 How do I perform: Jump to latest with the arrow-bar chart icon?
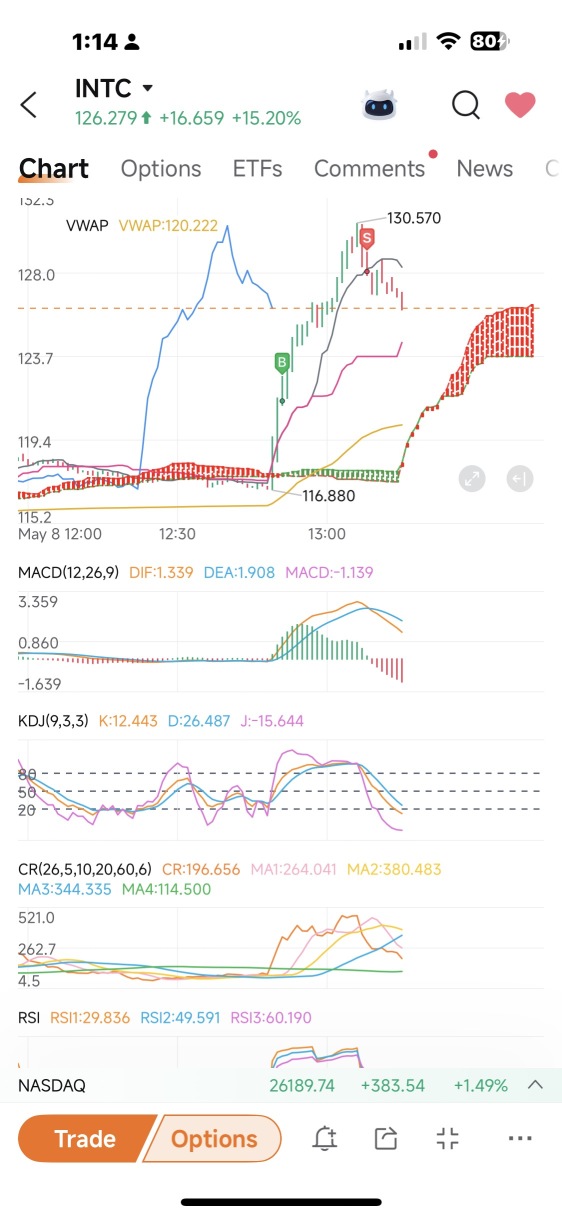click(519, 479)
